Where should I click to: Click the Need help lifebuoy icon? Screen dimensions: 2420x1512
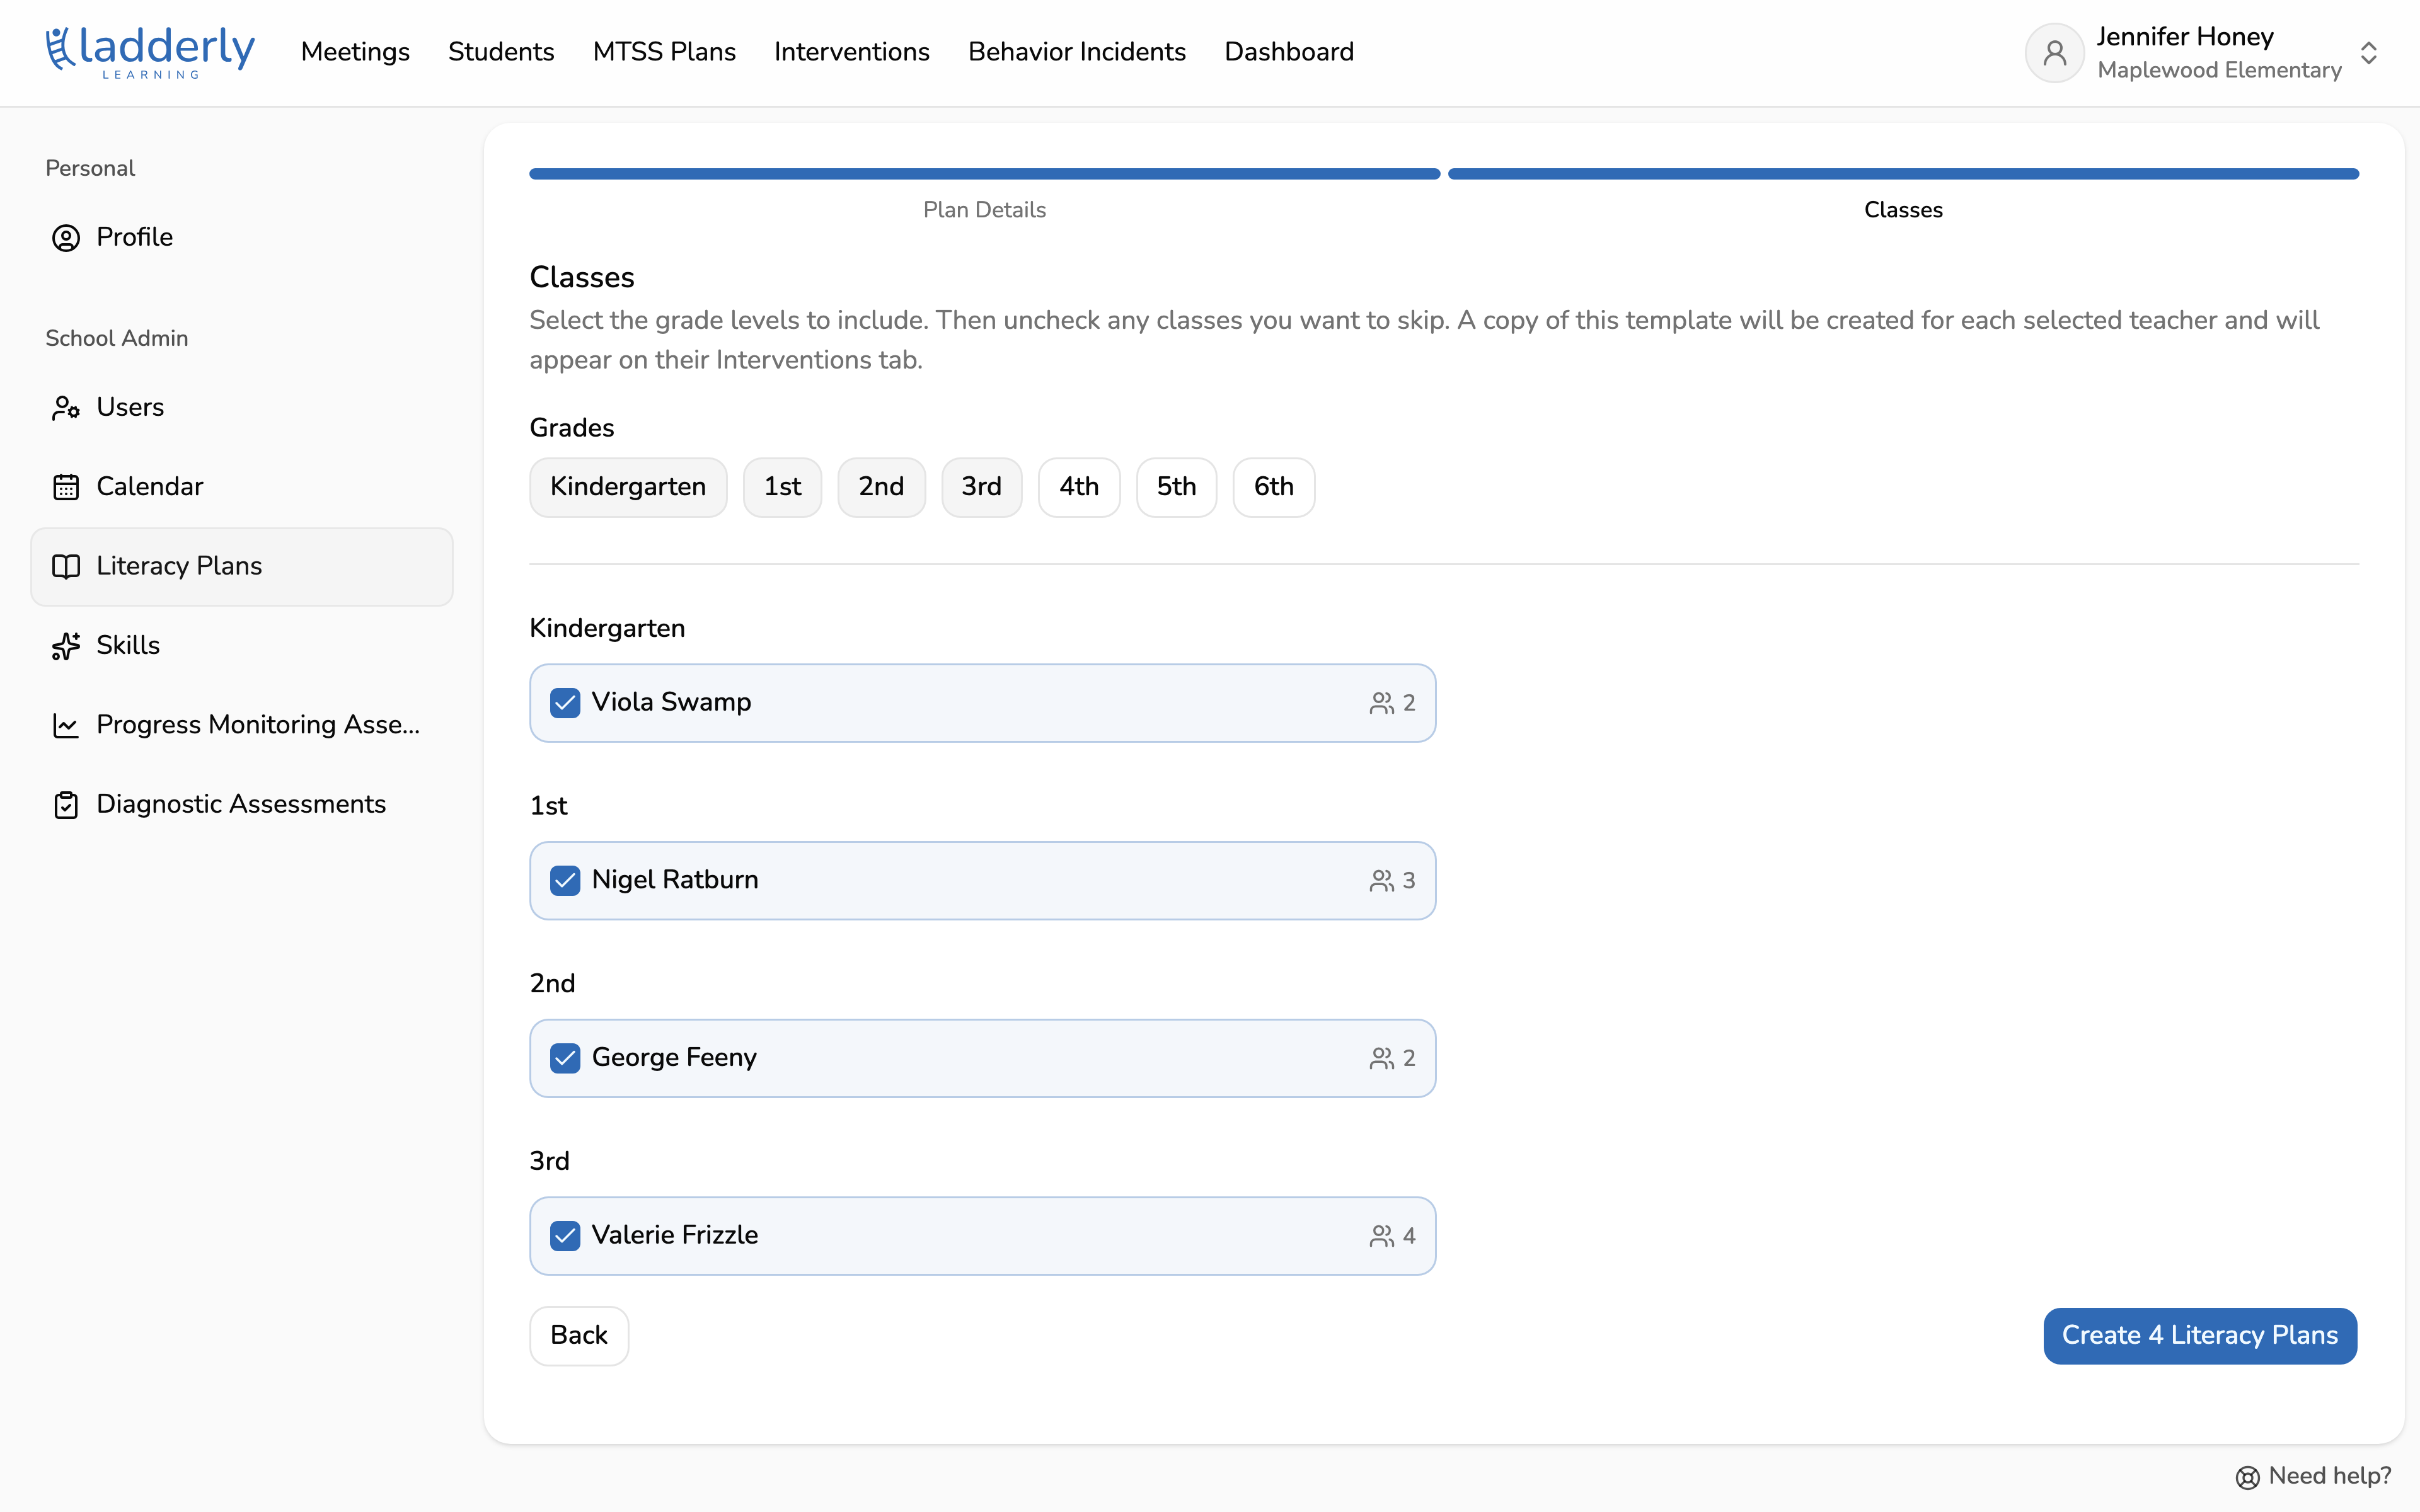pyautogui.click(x=2247, y=1477)
